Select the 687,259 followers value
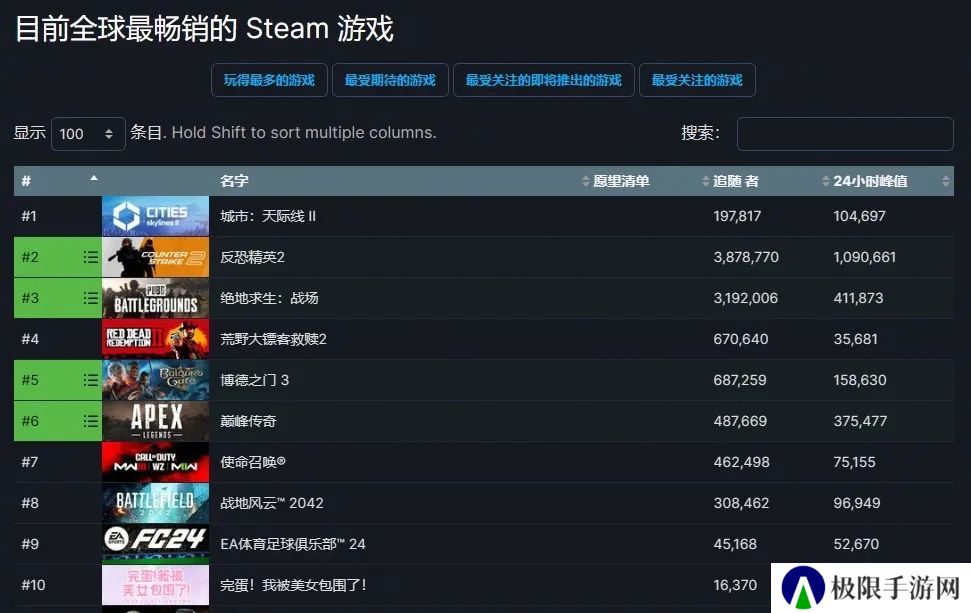The height and width of the screenshot is (613, 971). tap(740, 380)
